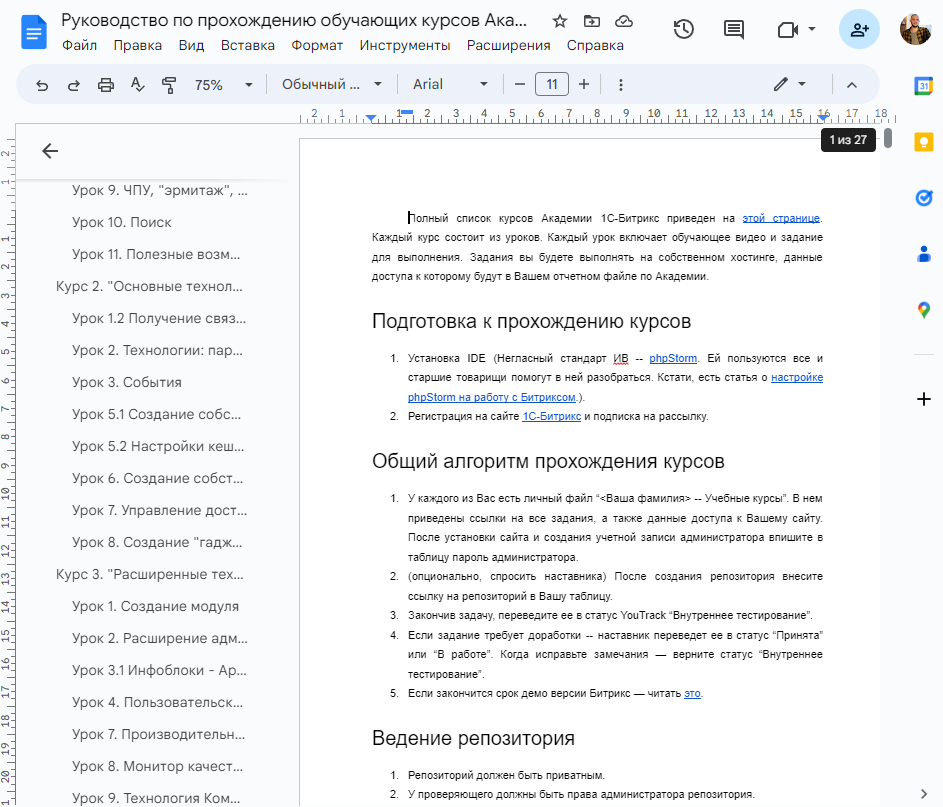Image resolution: width=943 pixels, height=807 pixels.
Task: Click heading 'Ведение репозитория'
Action: click(x=473, y=738)
